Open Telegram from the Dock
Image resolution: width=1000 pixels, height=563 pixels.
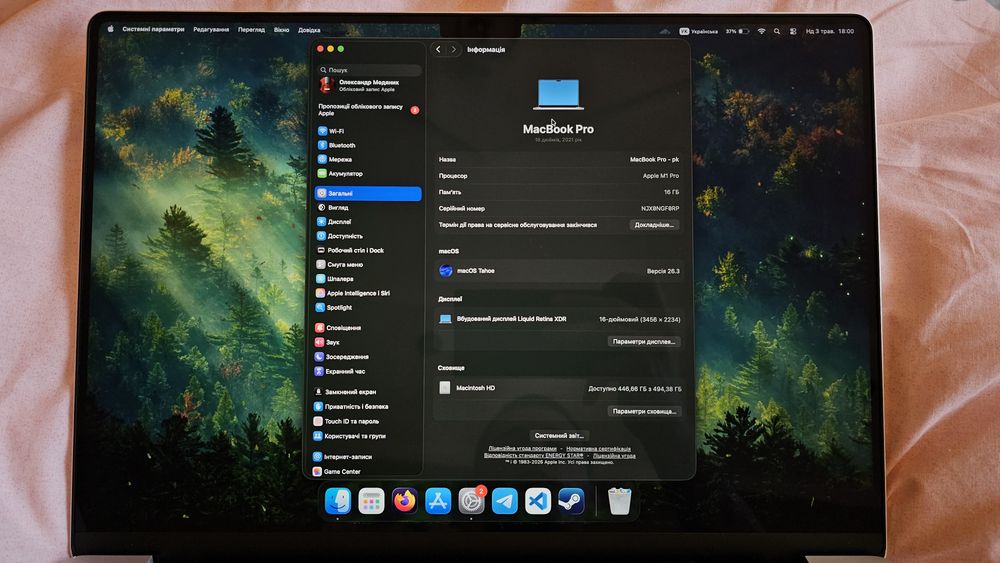[x=504, y=501]
